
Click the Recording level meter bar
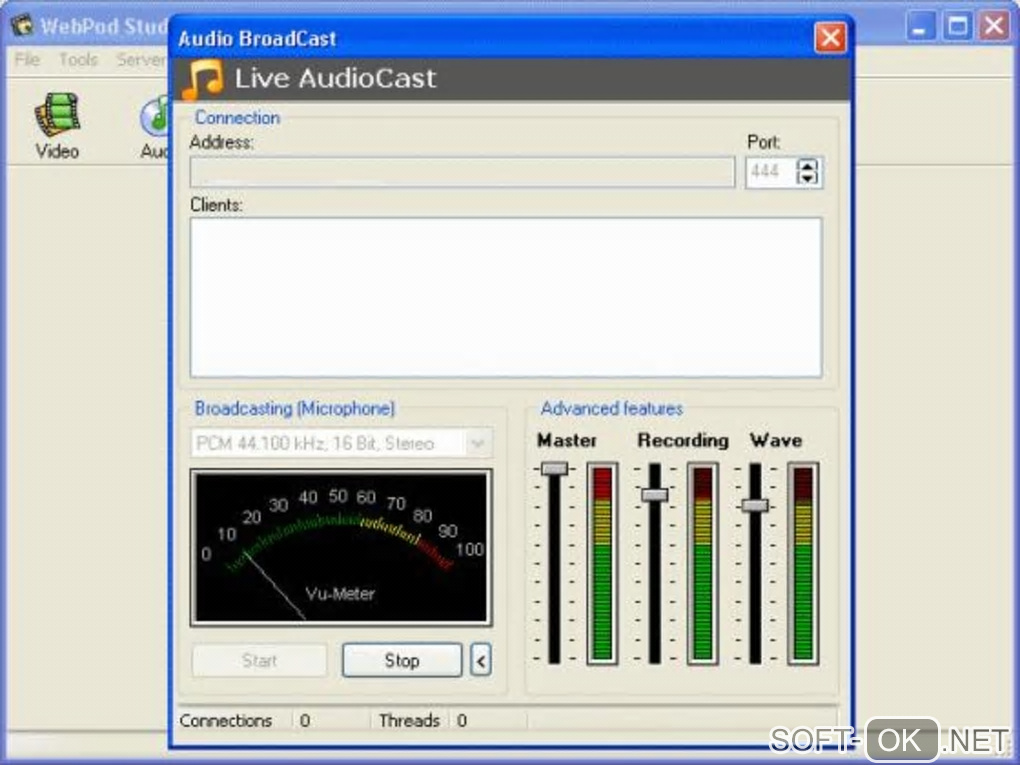[x=703, y=563]
